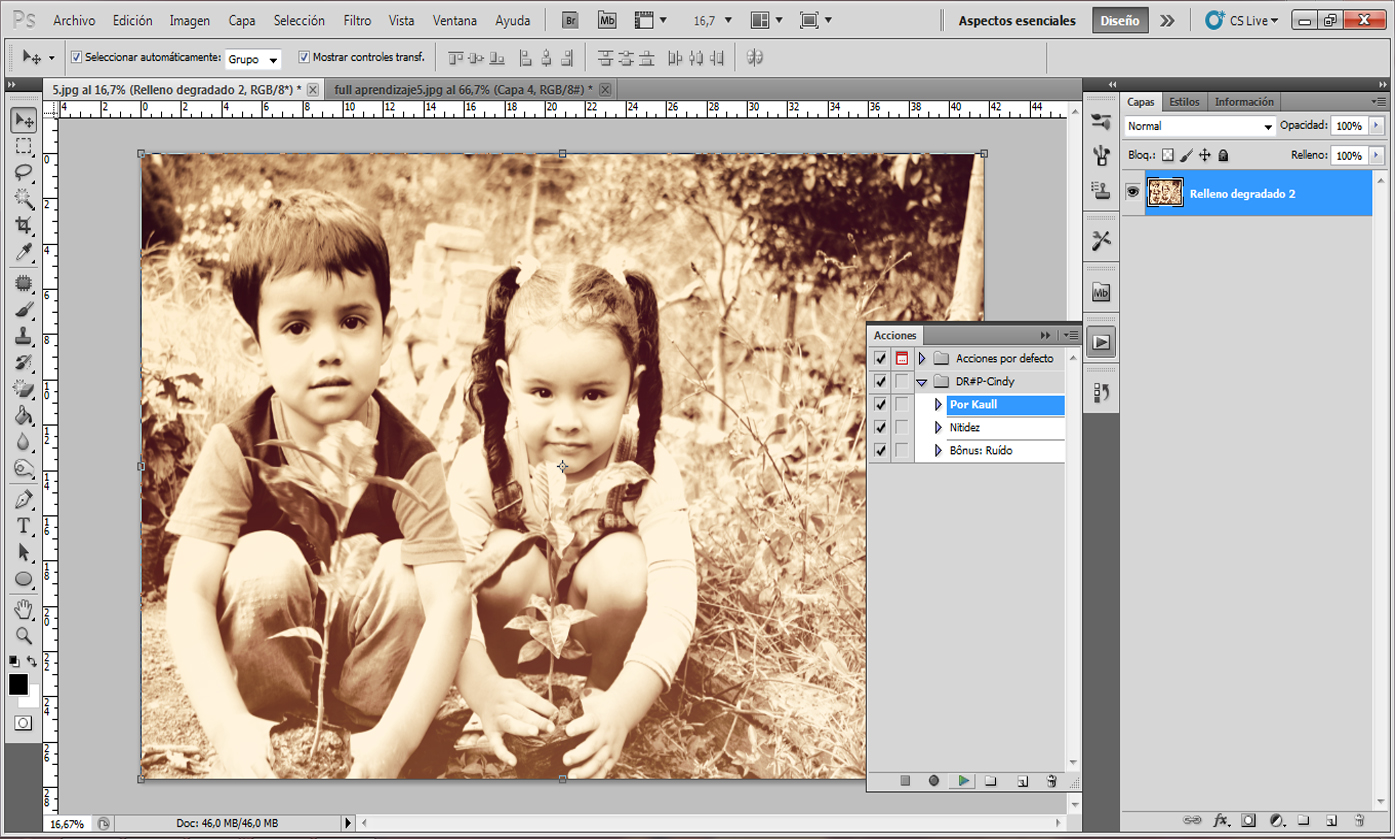Click Aspectos esenciales workspace button
Screen dimensions: 1395x839
tap(1017, 20)
